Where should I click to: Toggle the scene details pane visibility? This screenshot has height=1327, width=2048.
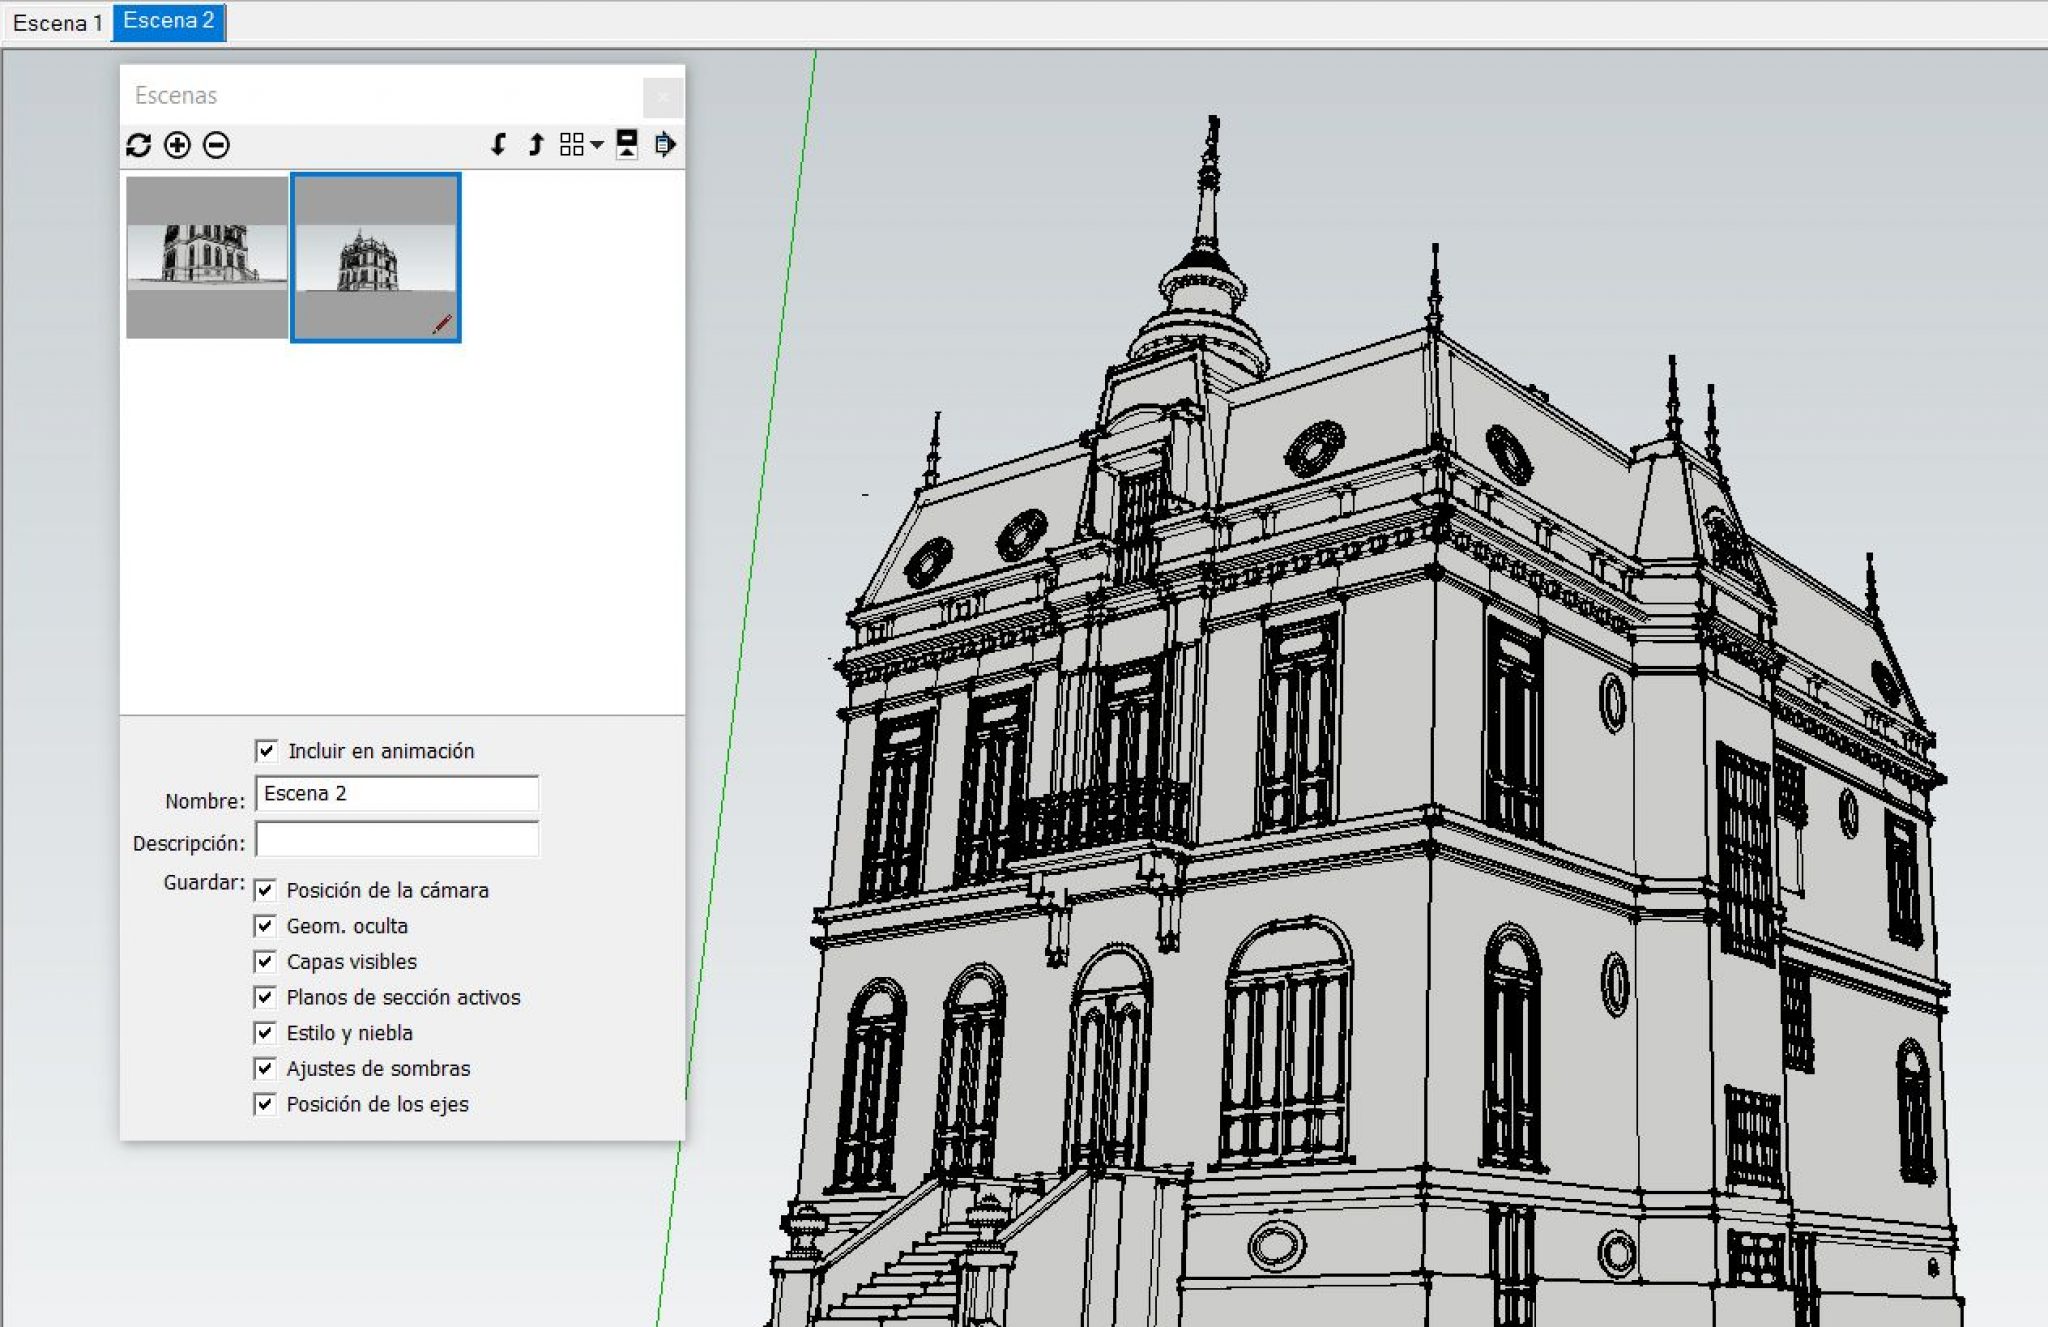click(x=626, y=146)
